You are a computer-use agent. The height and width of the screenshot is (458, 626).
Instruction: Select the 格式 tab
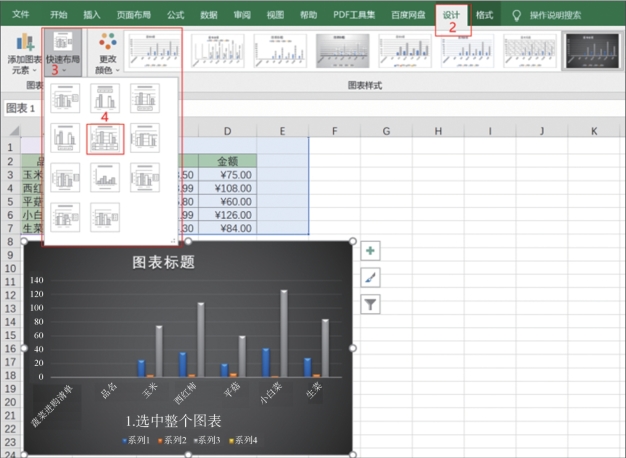click(x=484, y=15)
